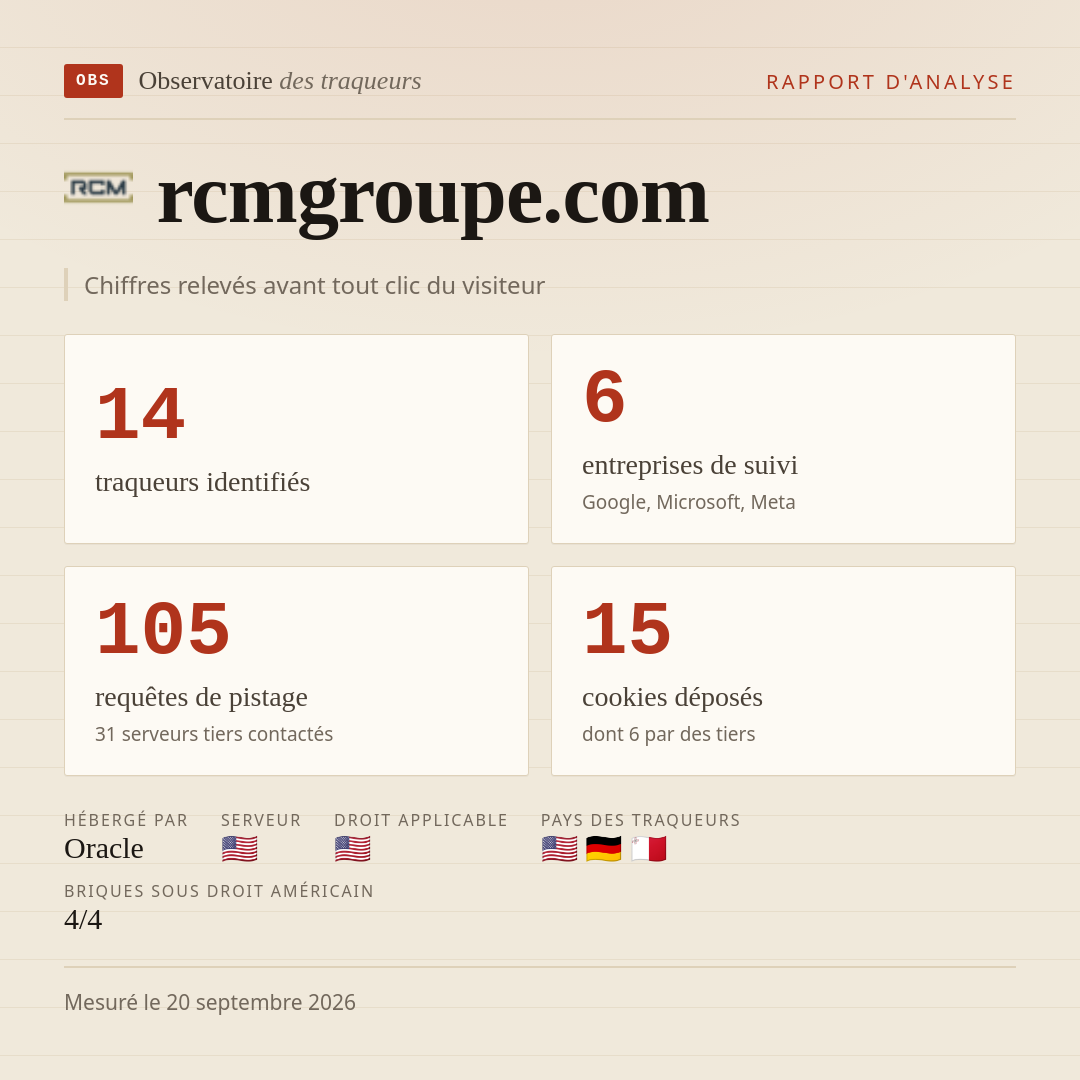Click the 'dont 6 par des tiers' text

tap(668, 734)
